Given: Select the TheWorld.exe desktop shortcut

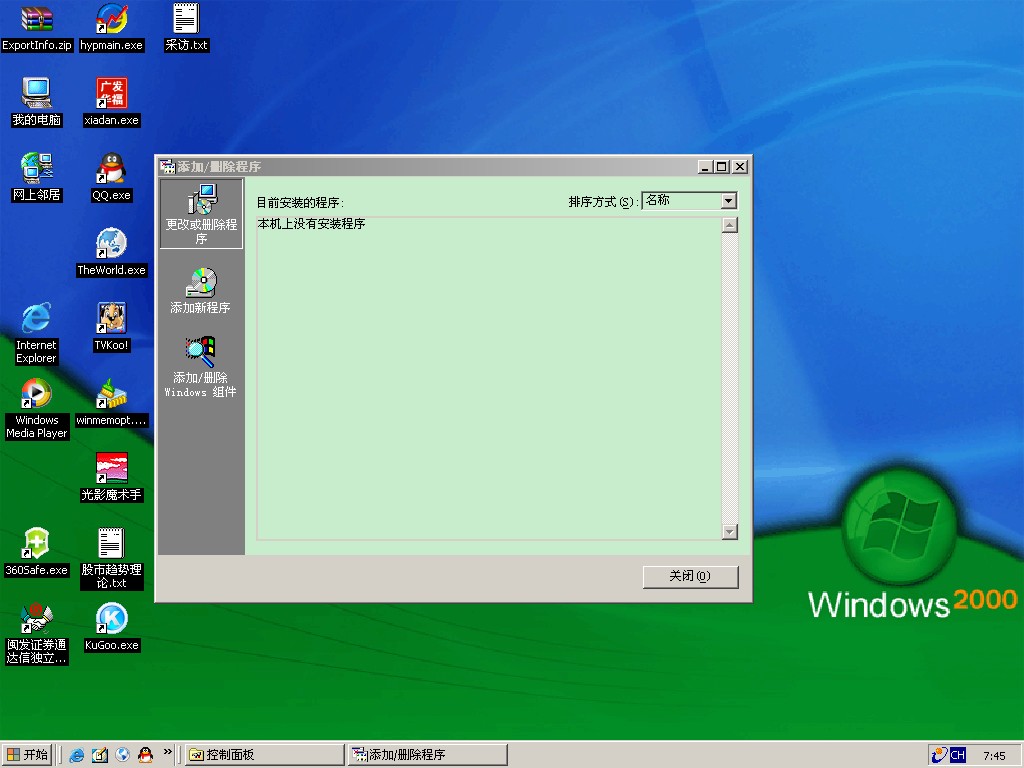Looking at the screenshot, I should click(112, 253).
